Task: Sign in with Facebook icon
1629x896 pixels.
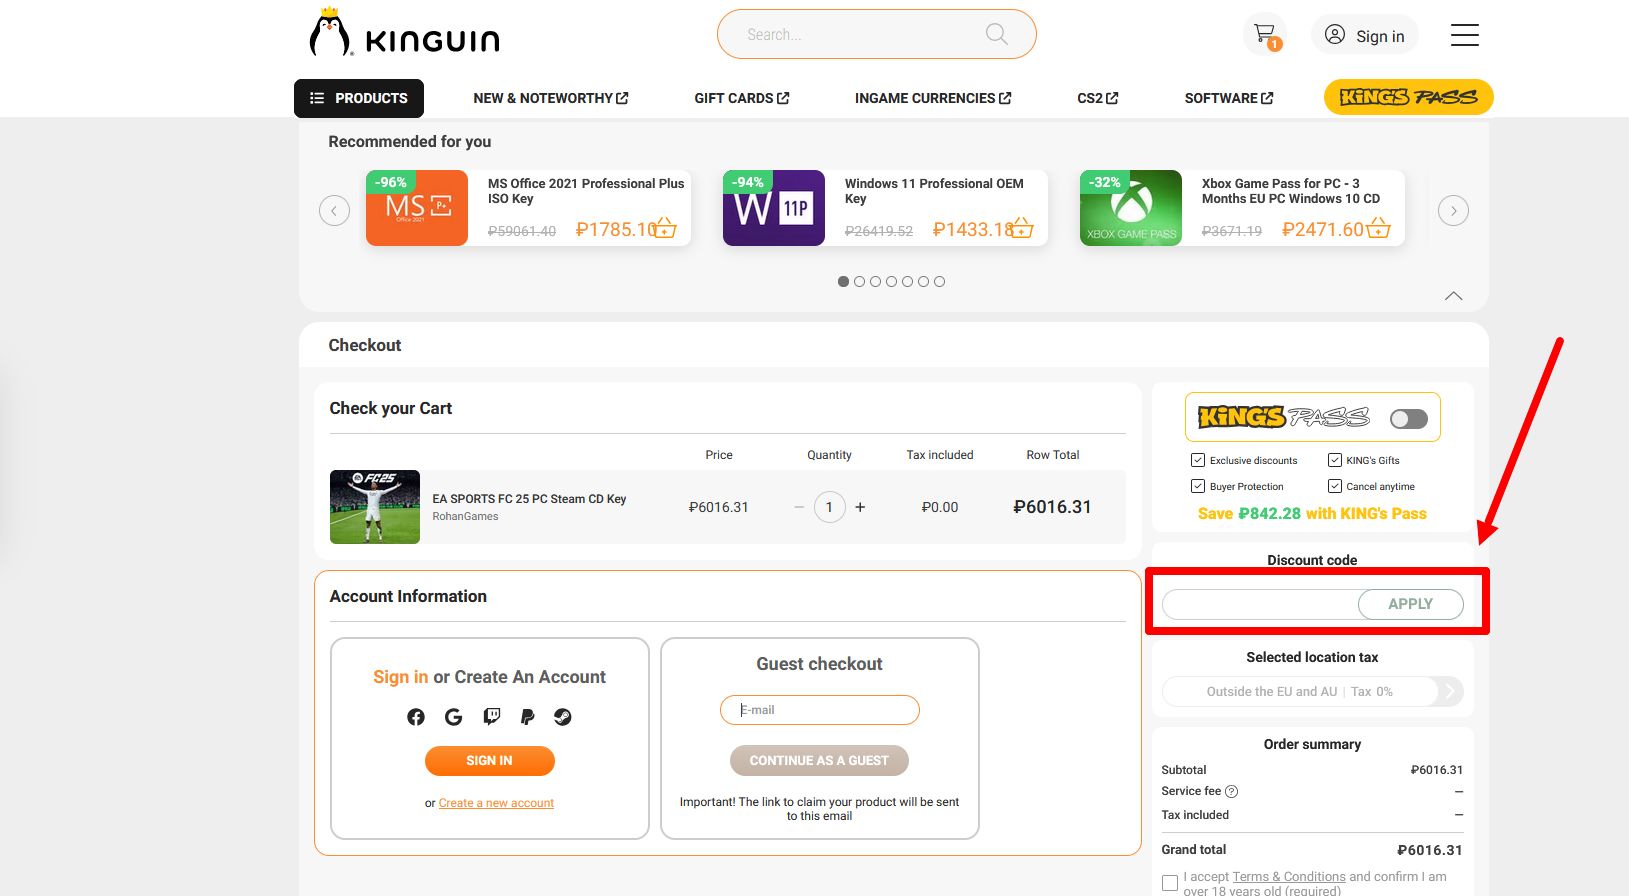Action: click(416, 717)
